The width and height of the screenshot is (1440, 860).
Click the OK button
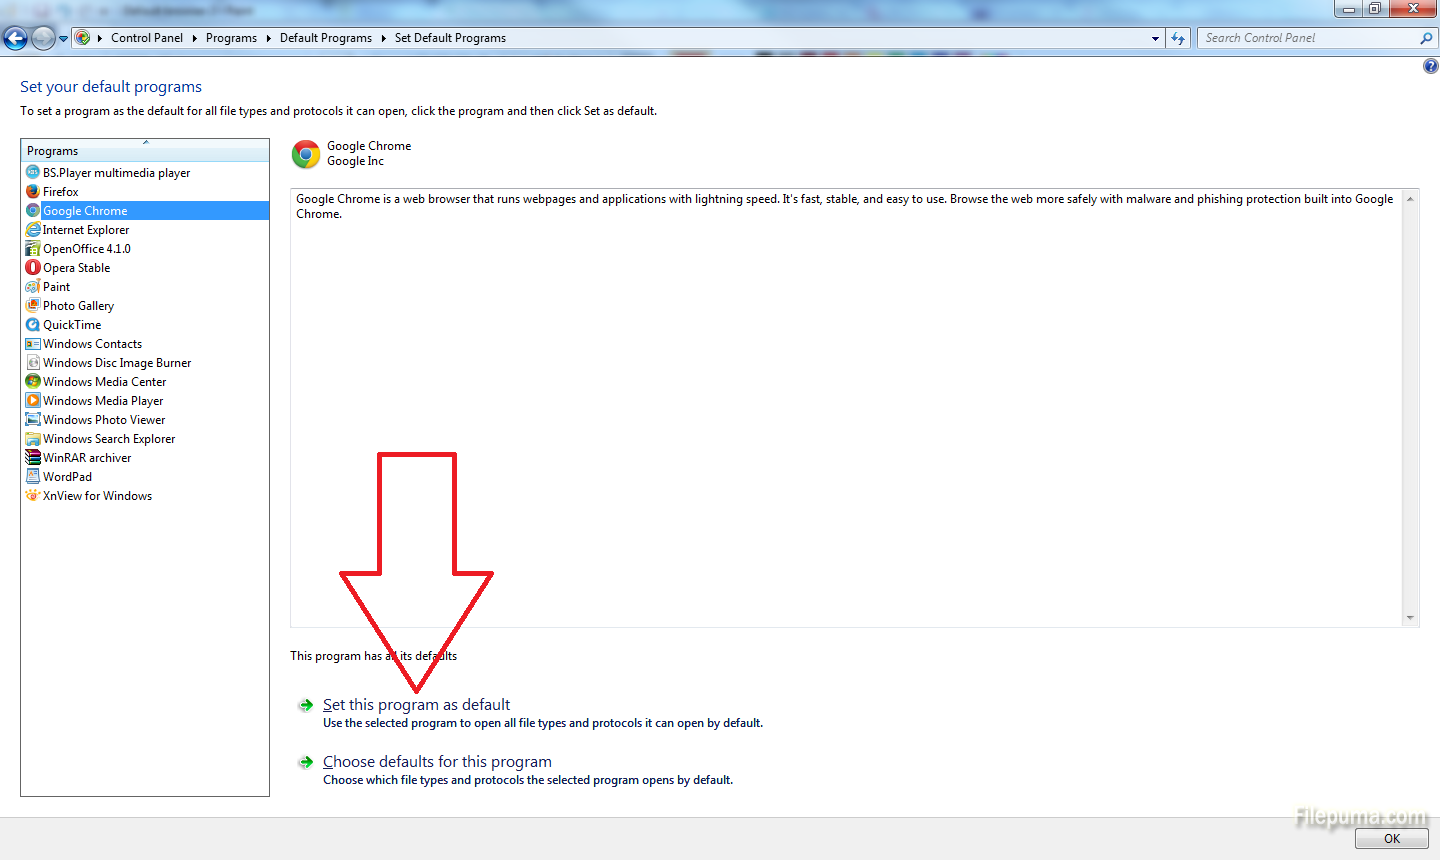(1392, 839)
